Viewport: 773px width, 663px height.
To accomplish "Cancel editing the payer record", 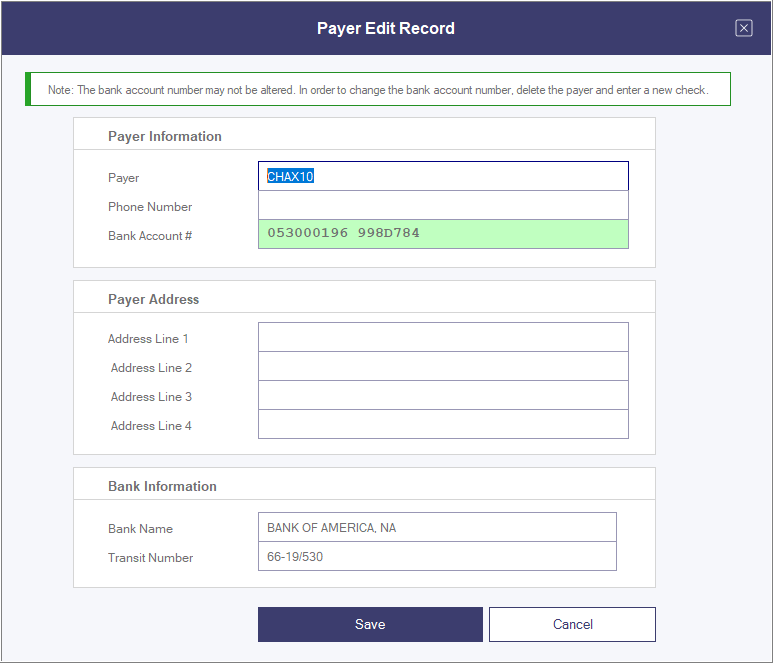I will pyautogui.click(x=572, y=624).
